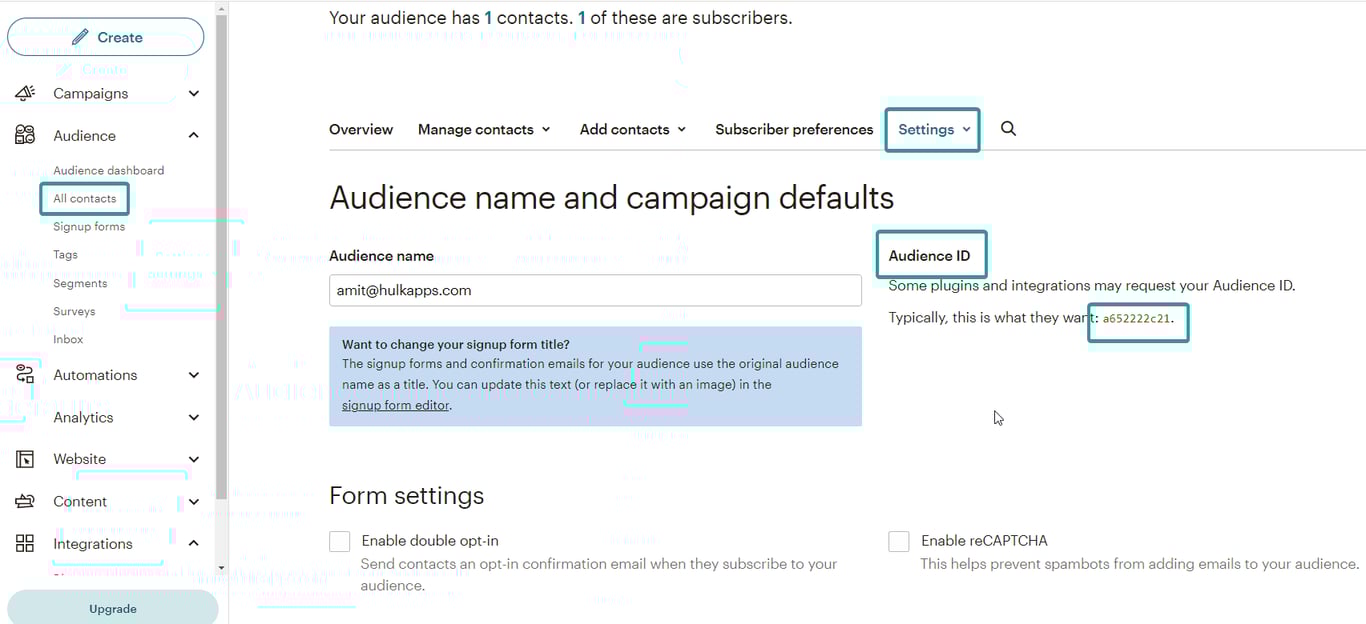Switch to the Overview tab
This screenshot has width=1366, height=624.
361,130
